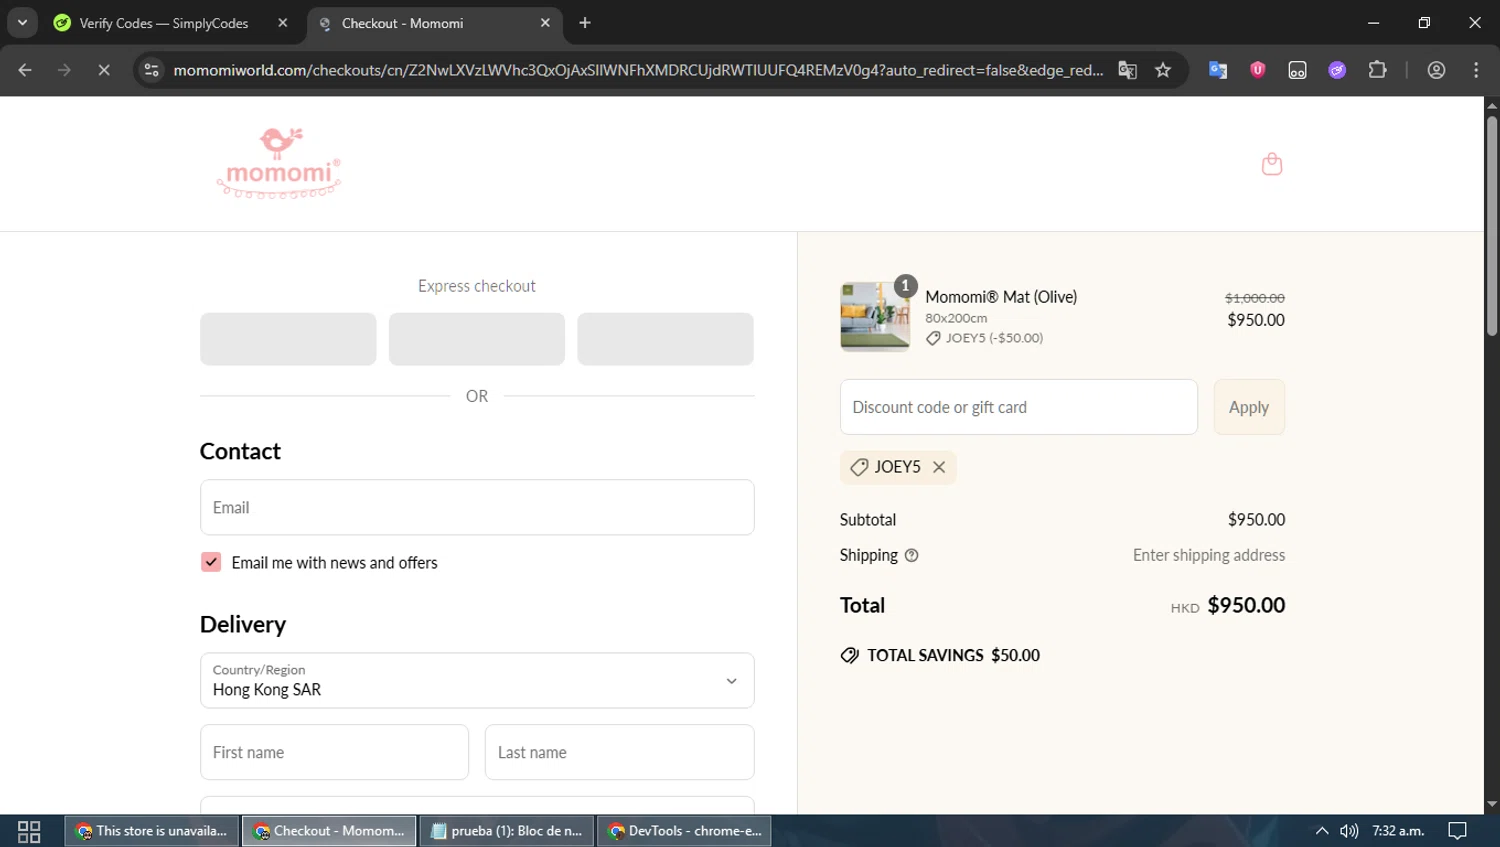
Task: Select the Checkout - Momomi tab
Action: [x=402, y=23]
